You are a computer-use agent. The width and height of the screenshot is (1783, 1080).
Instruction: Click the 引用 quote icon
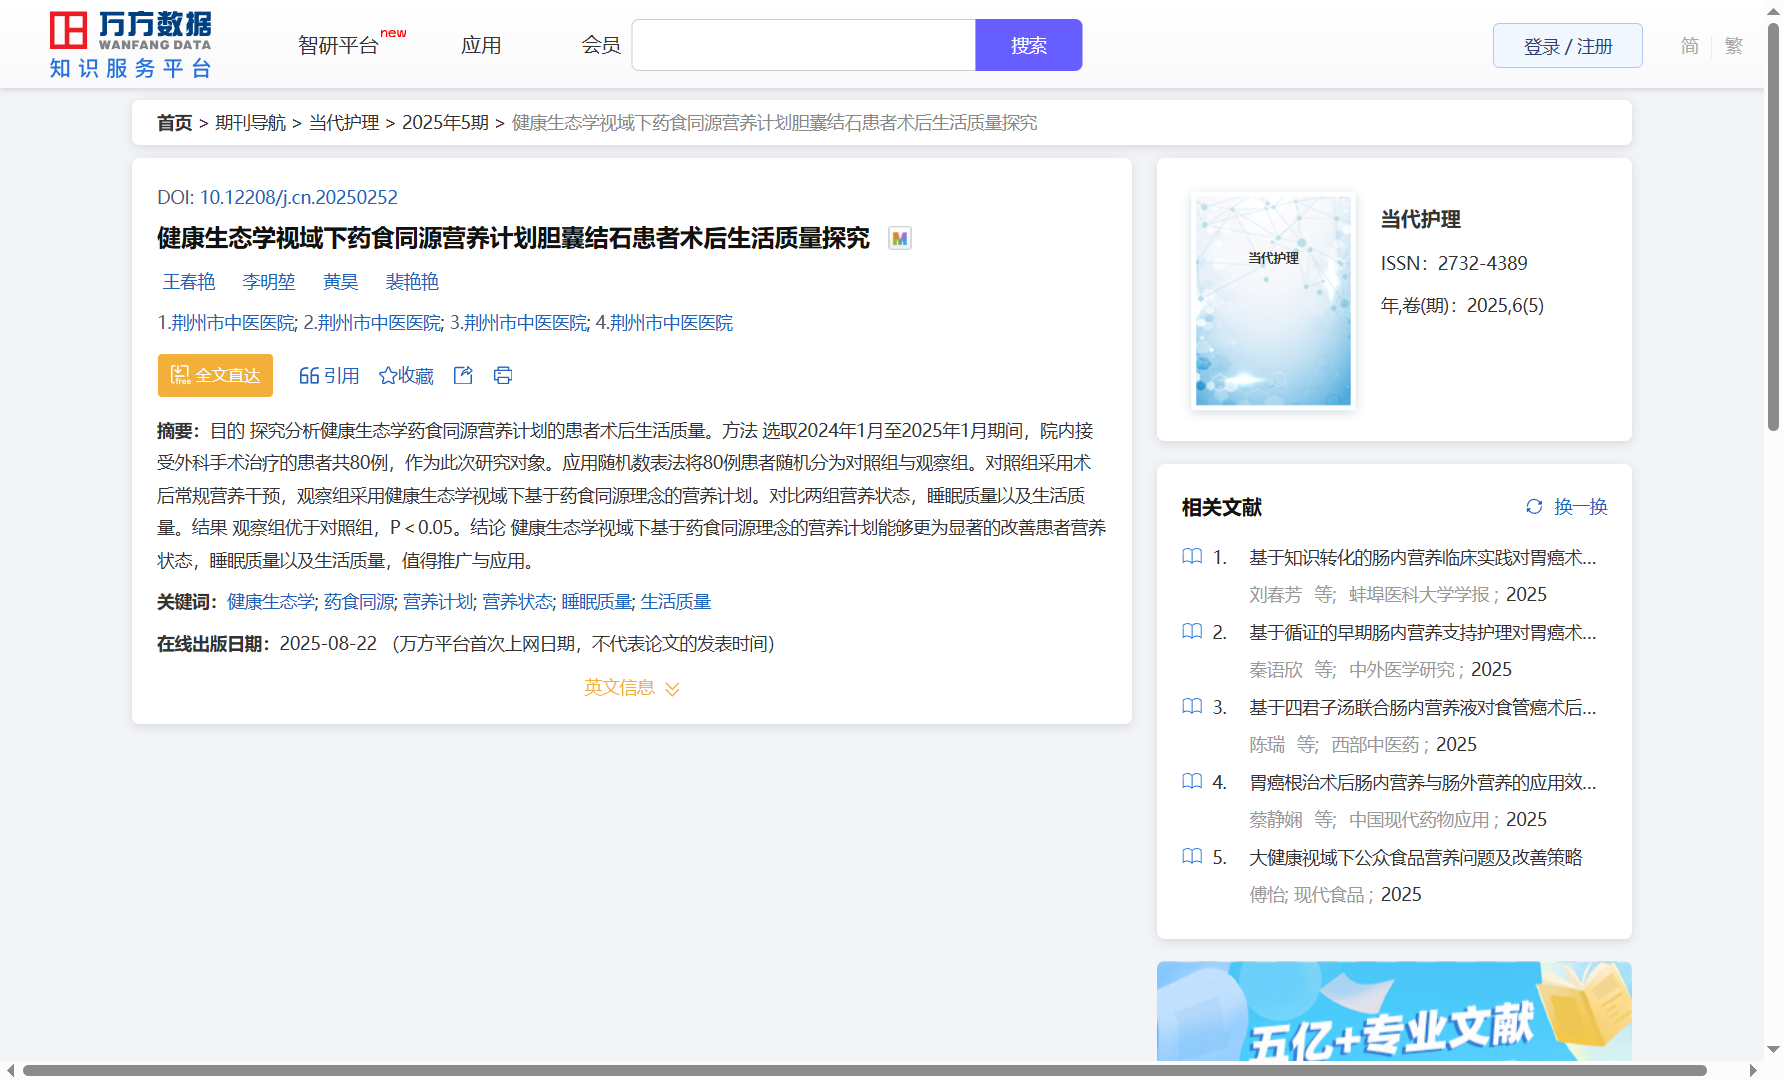[x=309, y=376]
